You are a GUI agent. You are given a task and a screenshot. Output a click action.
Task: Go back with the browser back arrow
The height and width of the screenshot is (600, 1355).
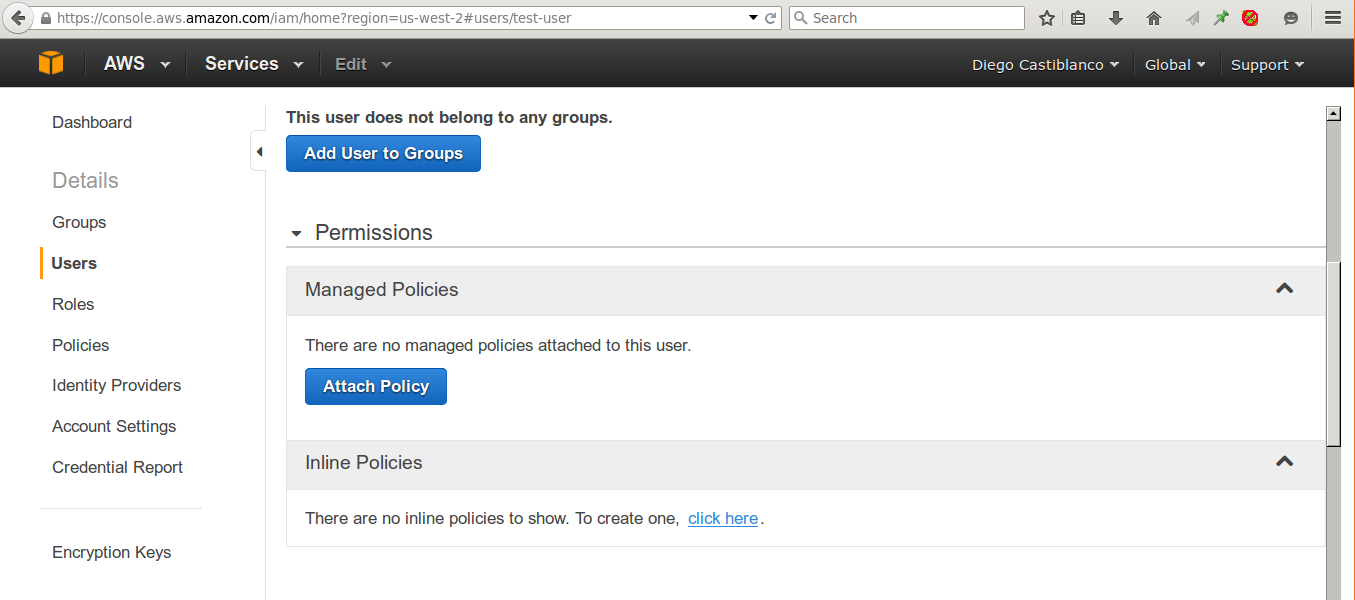point(18,18)
